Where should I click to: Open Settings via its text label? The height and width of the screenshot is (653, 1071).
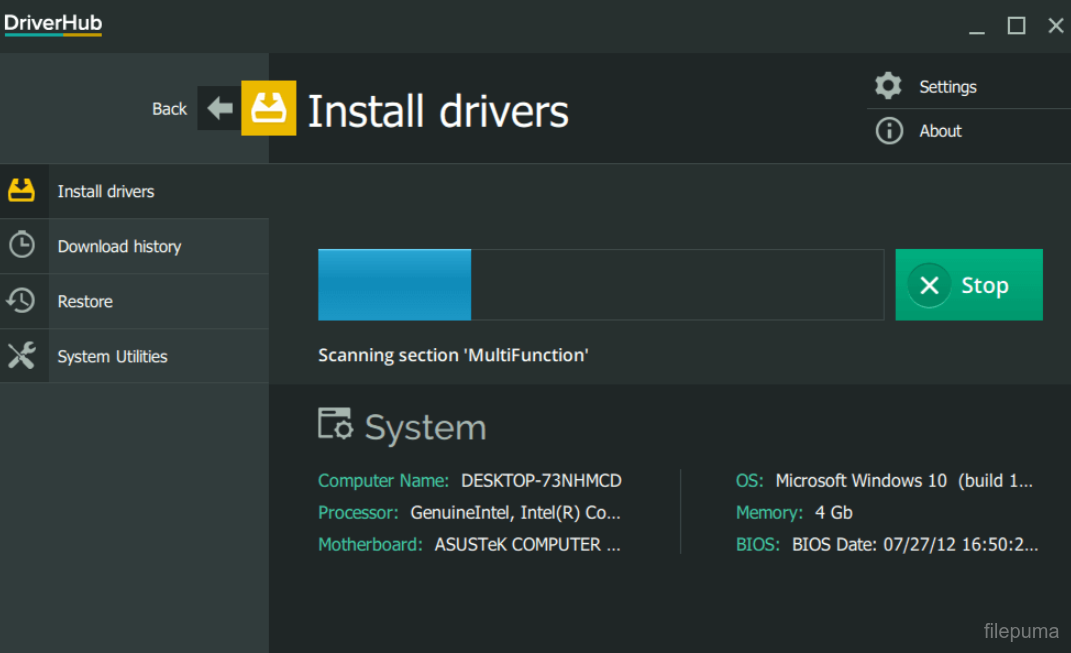coord(947,87)
